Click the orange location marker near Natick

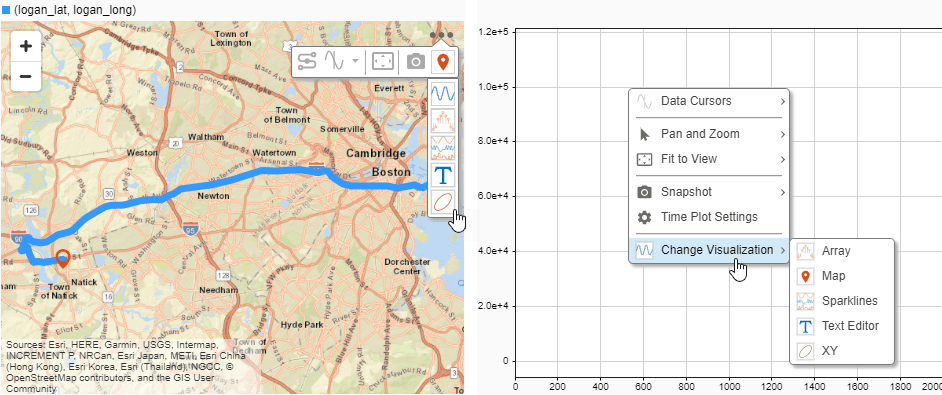click(62, 259)
